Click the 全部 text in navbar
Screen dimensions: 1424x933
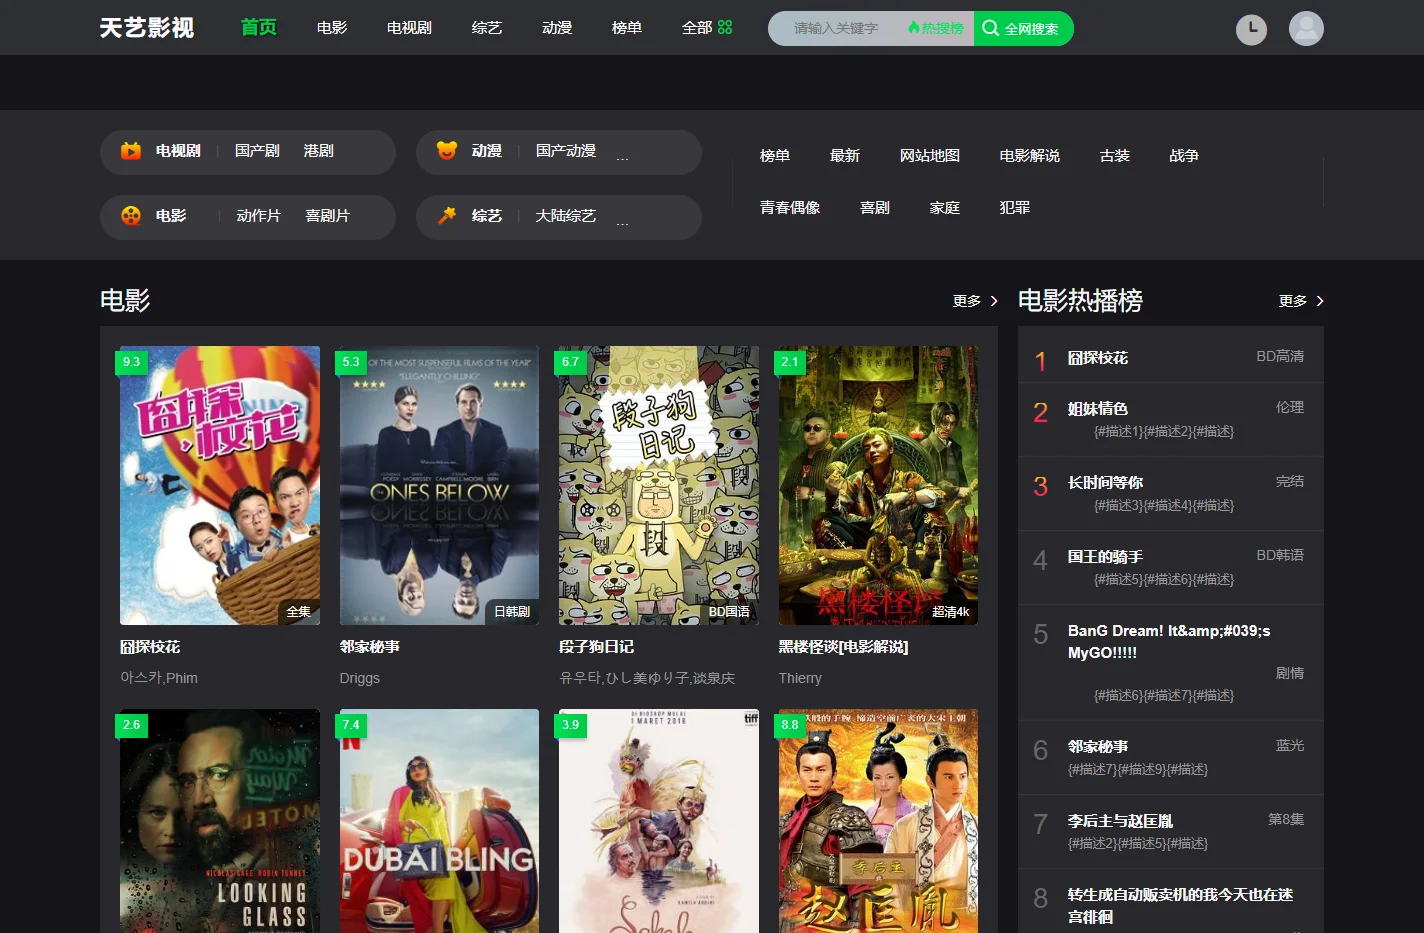click(697, 28)
